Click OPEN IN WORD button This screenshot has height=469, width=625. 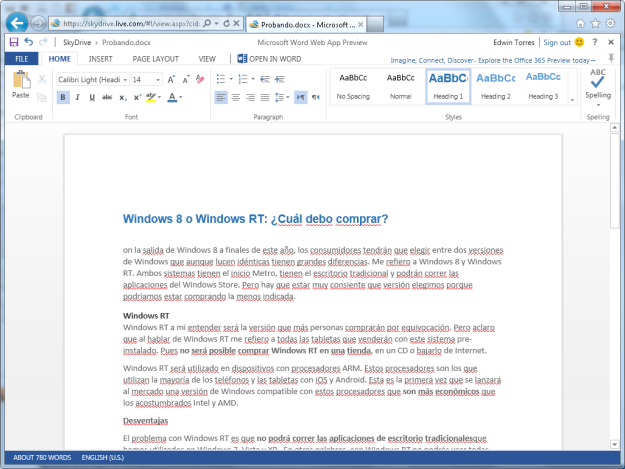point(269,59)
